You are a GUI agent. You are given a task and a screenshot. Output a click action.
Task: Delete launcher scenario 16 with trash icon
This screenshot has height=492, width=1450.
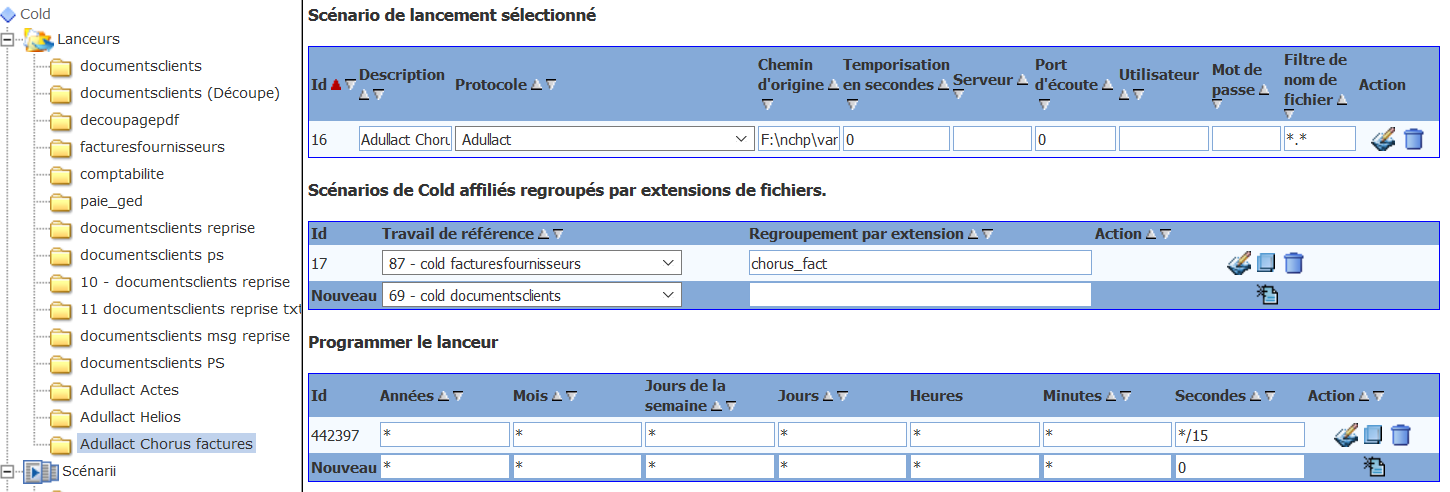[x=1413, y=139]
